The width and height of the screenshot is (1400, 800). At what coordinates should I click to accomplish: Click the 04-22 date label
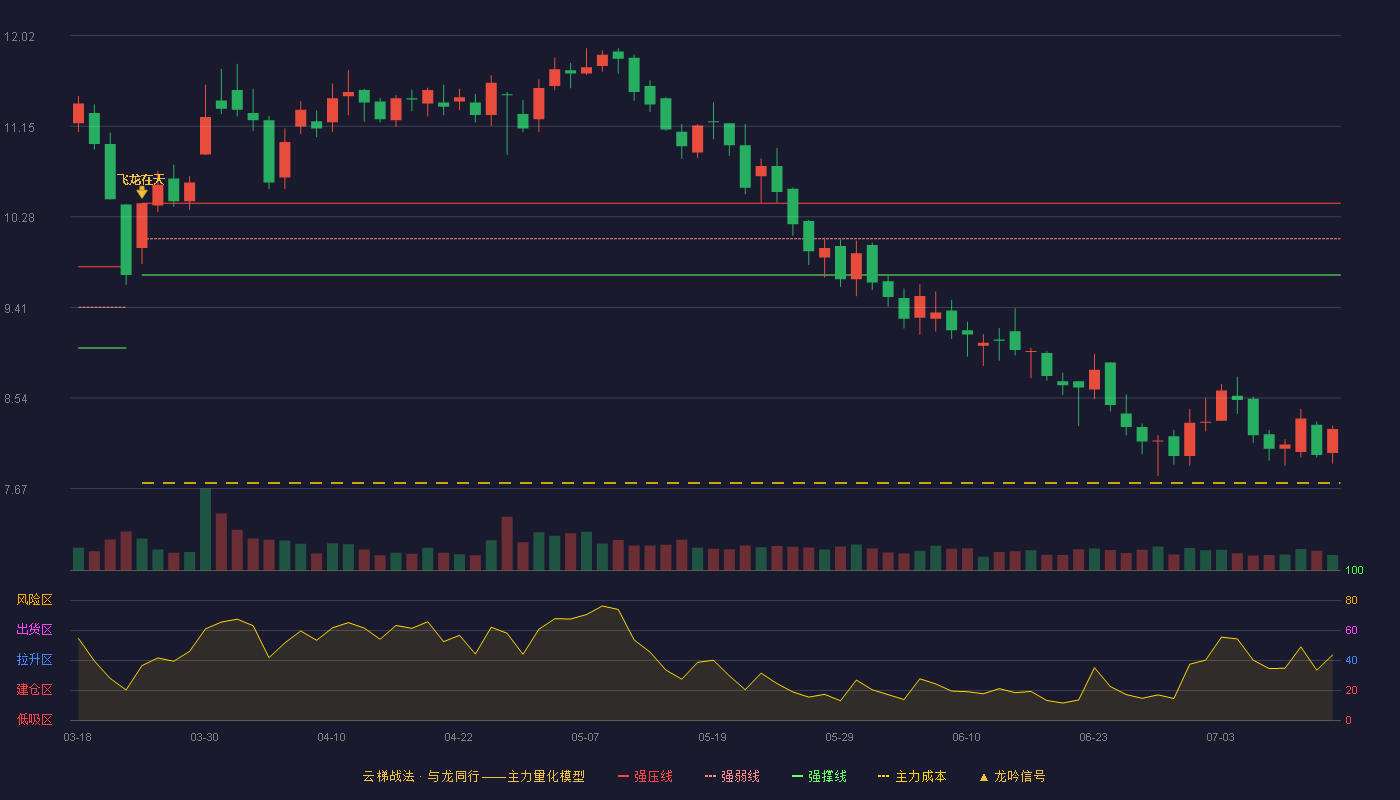[458, 737]
